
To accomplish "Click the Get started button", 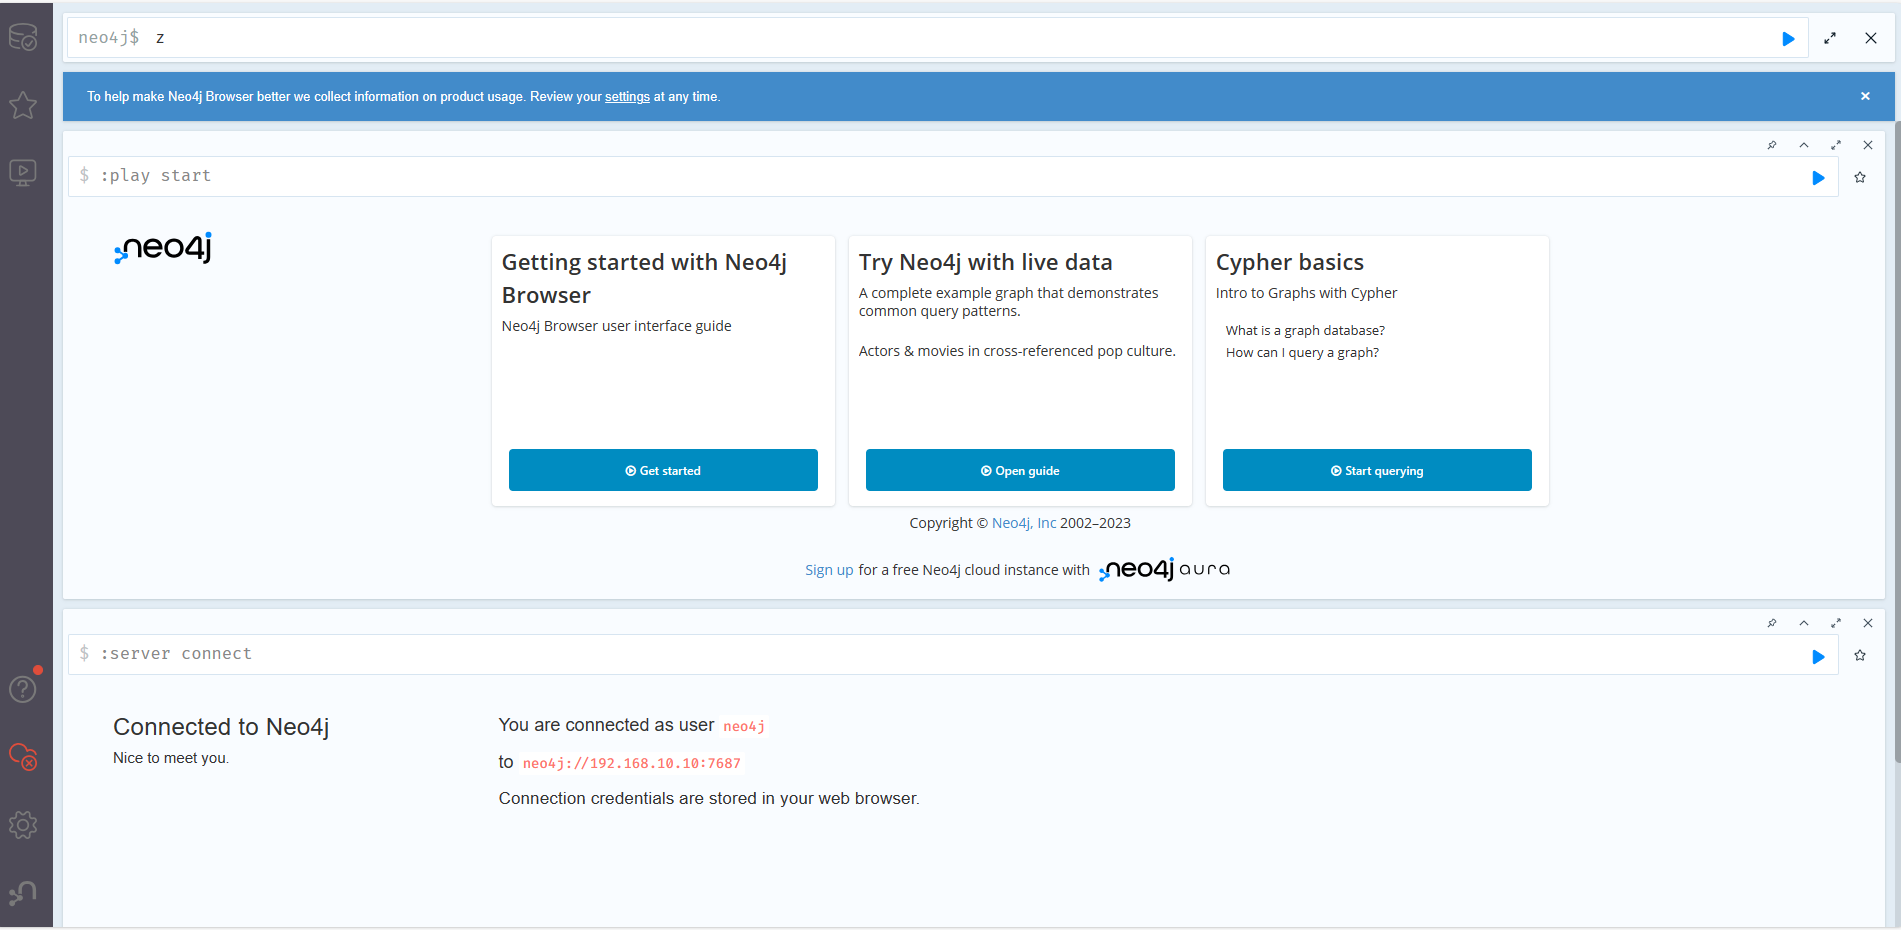I will [663, 470].
